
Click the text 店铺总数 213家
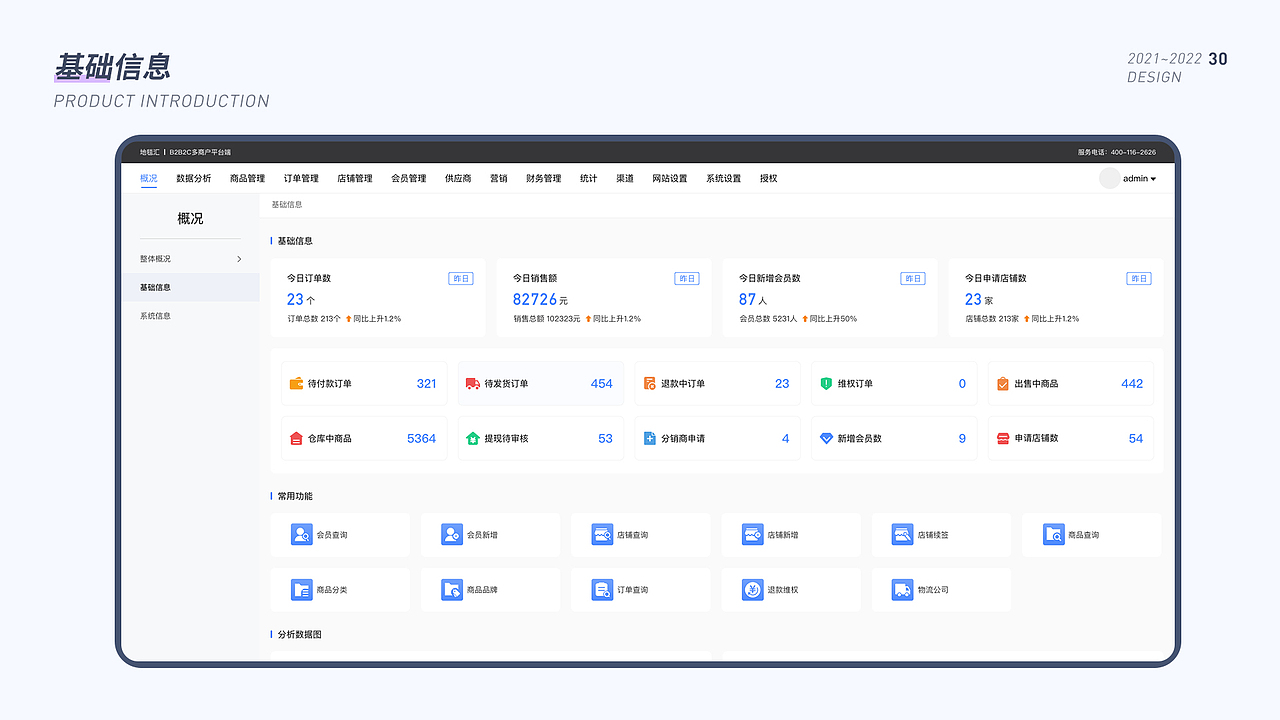point(992,319)
